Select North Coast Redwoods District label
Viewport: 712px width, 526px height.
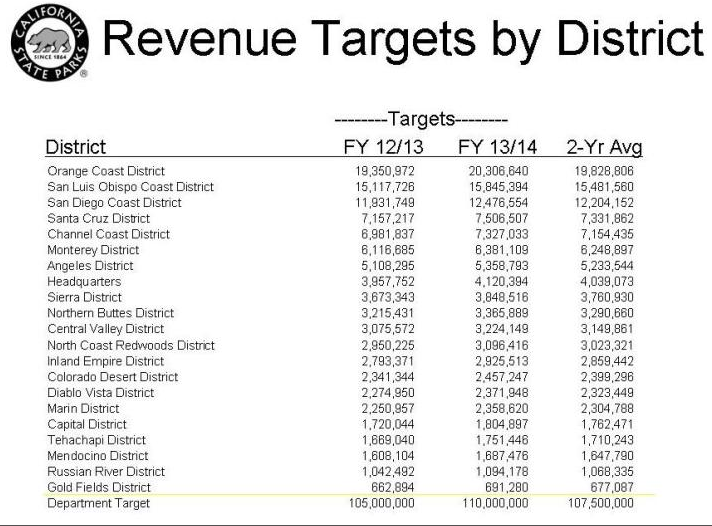[131, 345]
